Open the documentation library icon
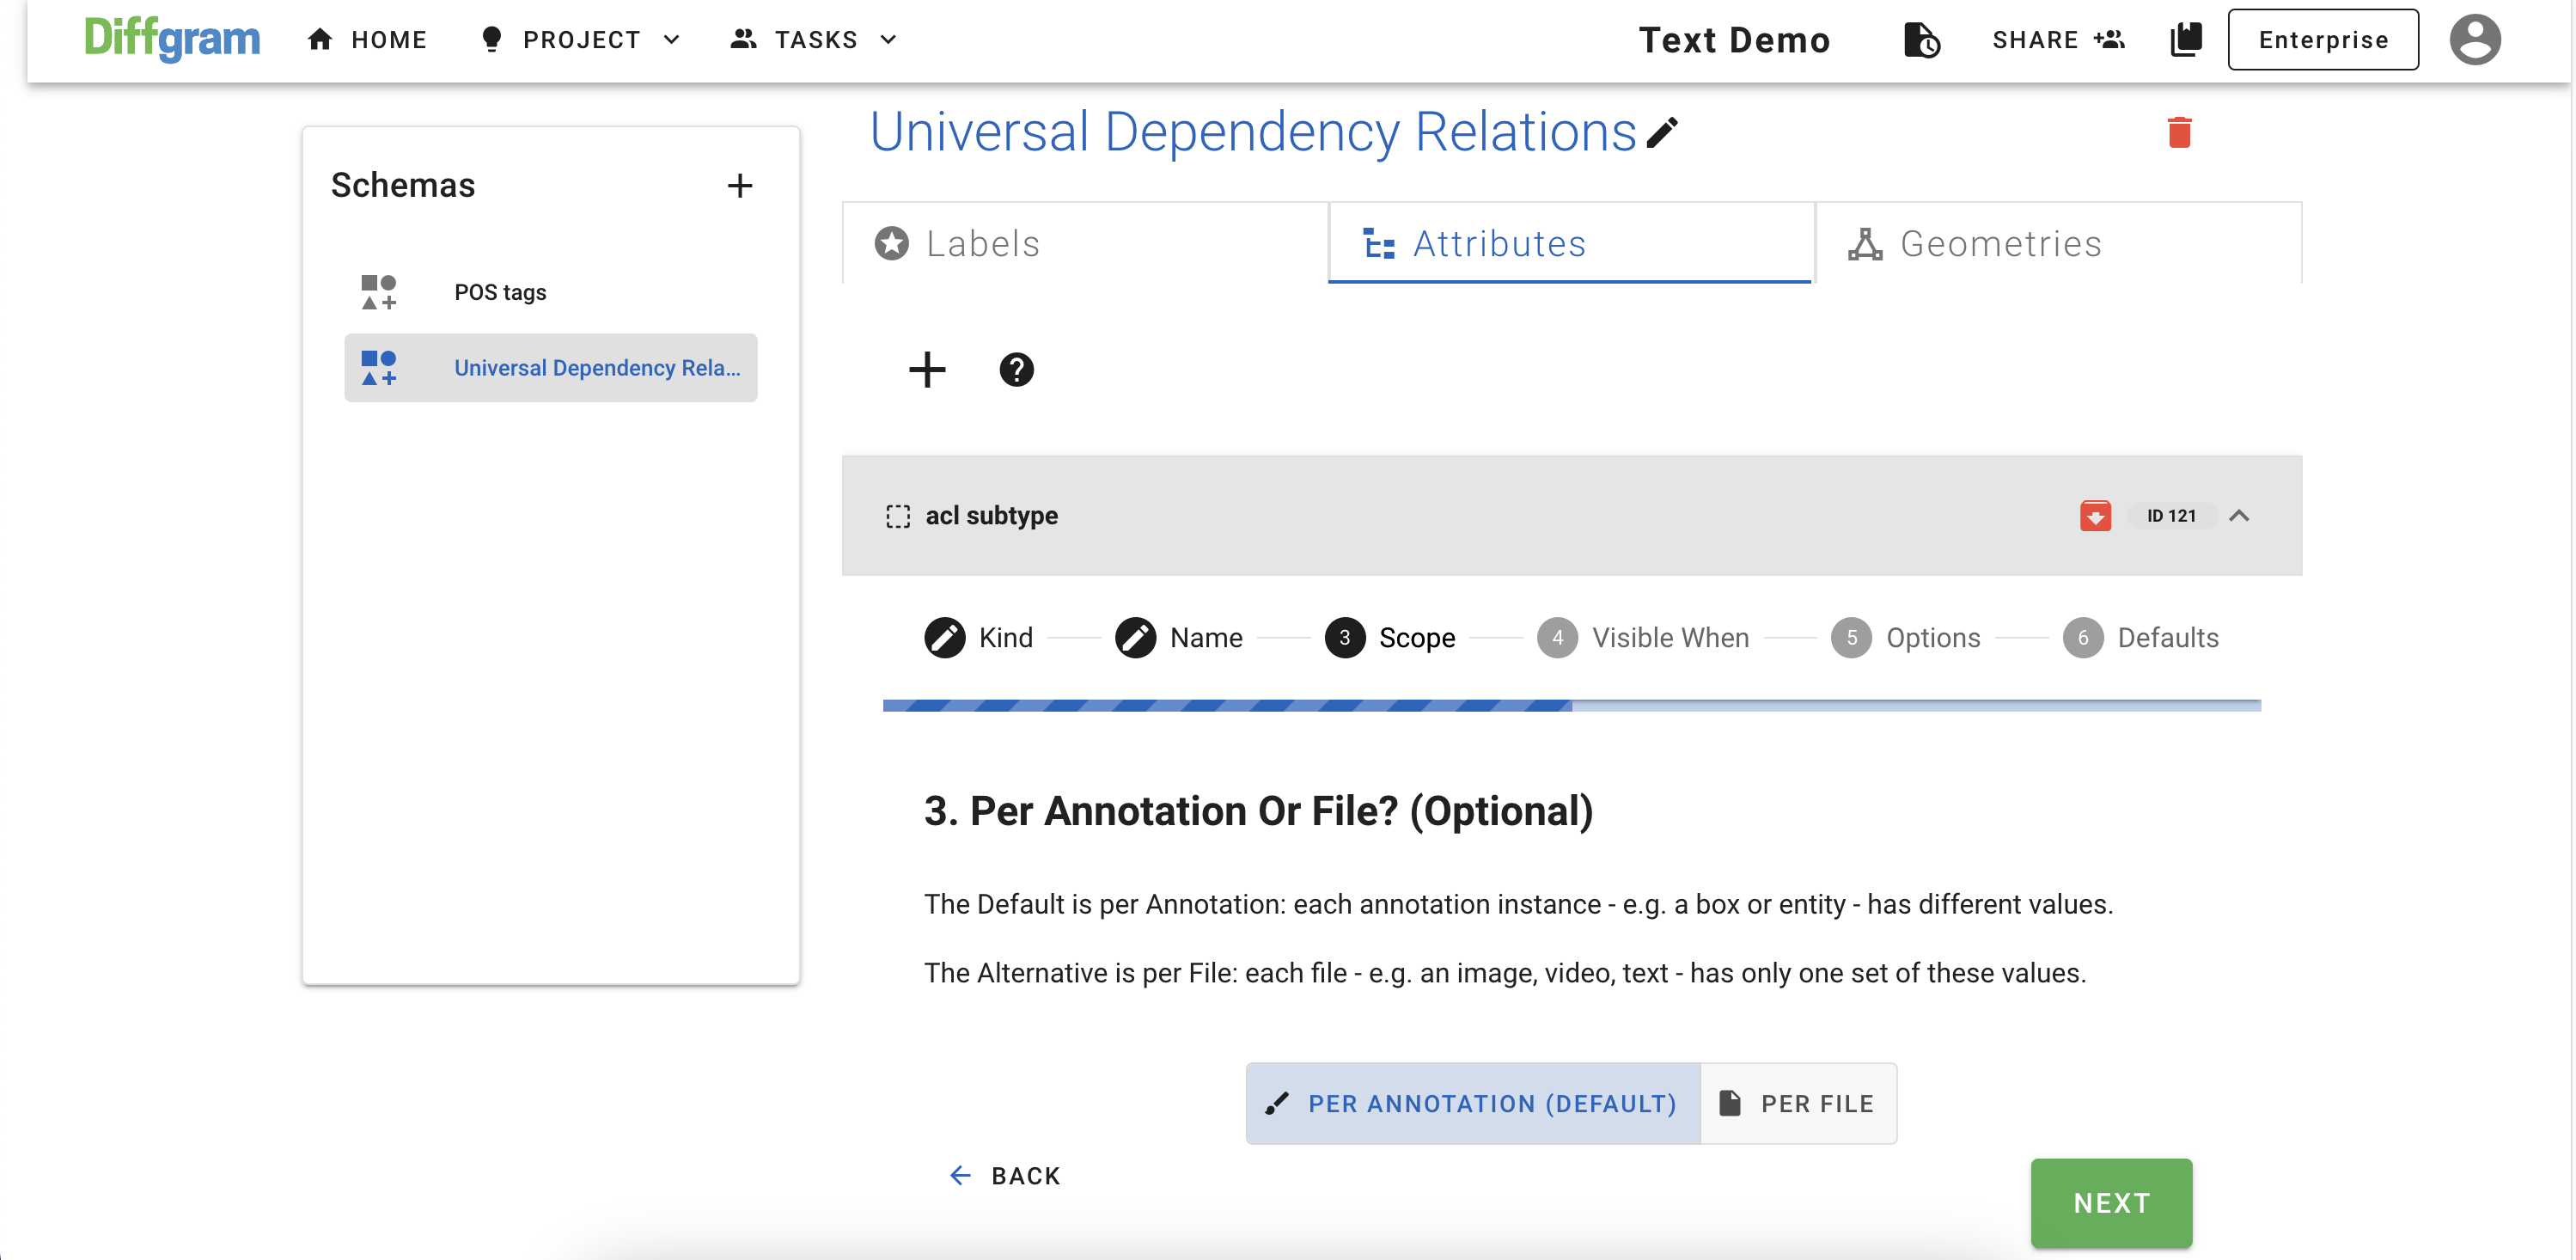This screenshot has width=2576, height=1260. click(x=2185, y=40)
